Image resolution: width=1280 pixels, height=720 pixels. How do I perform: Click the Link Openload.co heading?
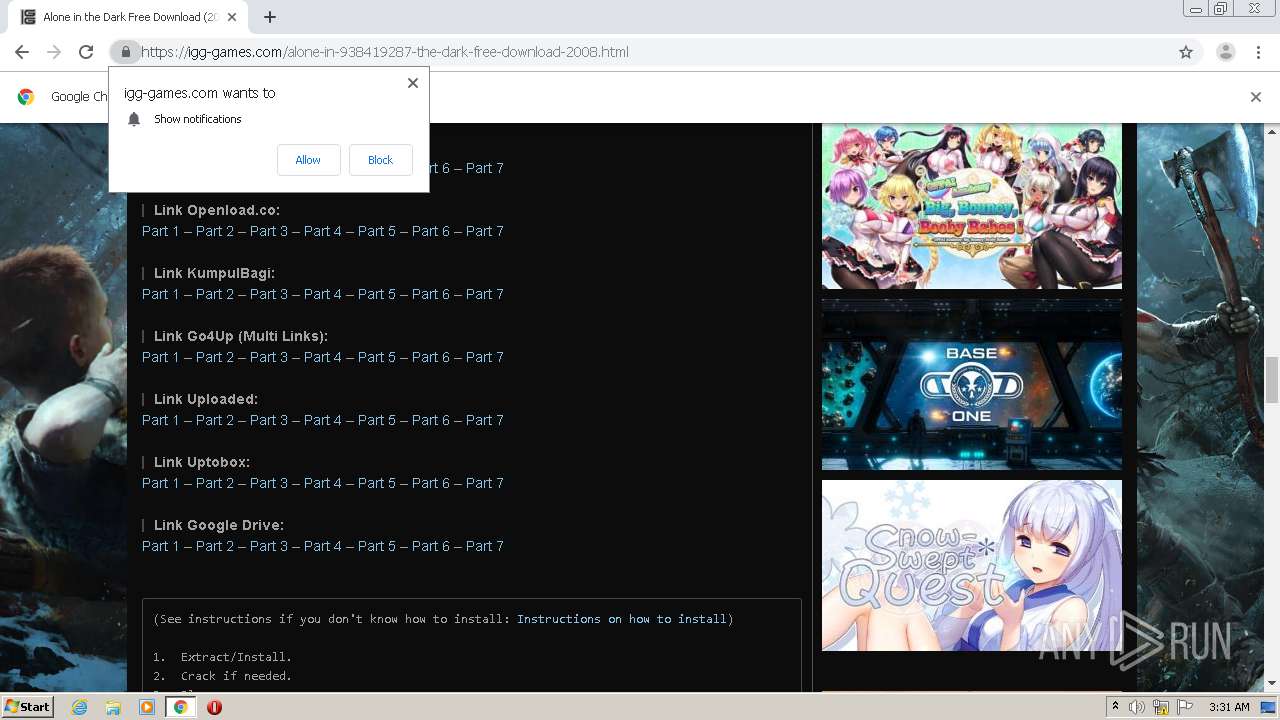217,210
